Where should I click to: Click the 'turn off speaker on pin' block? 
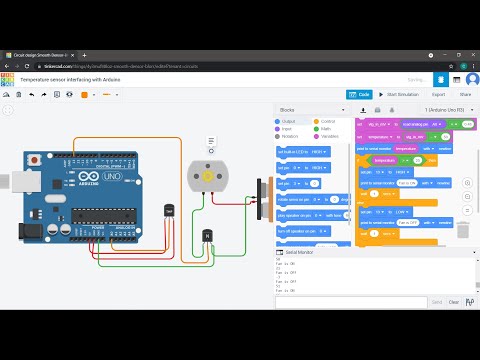[303, 231]
